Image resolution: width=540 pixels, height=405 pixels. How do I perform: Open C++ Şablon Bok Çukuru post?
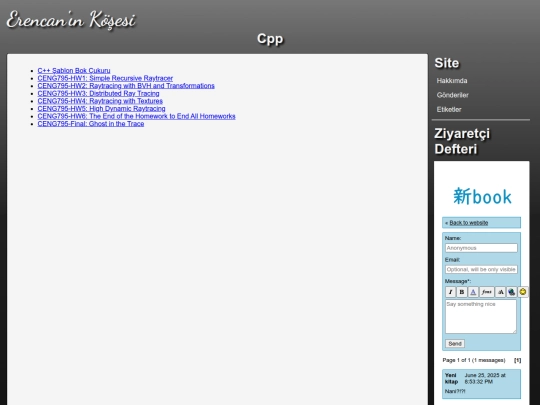coord(74,71)
